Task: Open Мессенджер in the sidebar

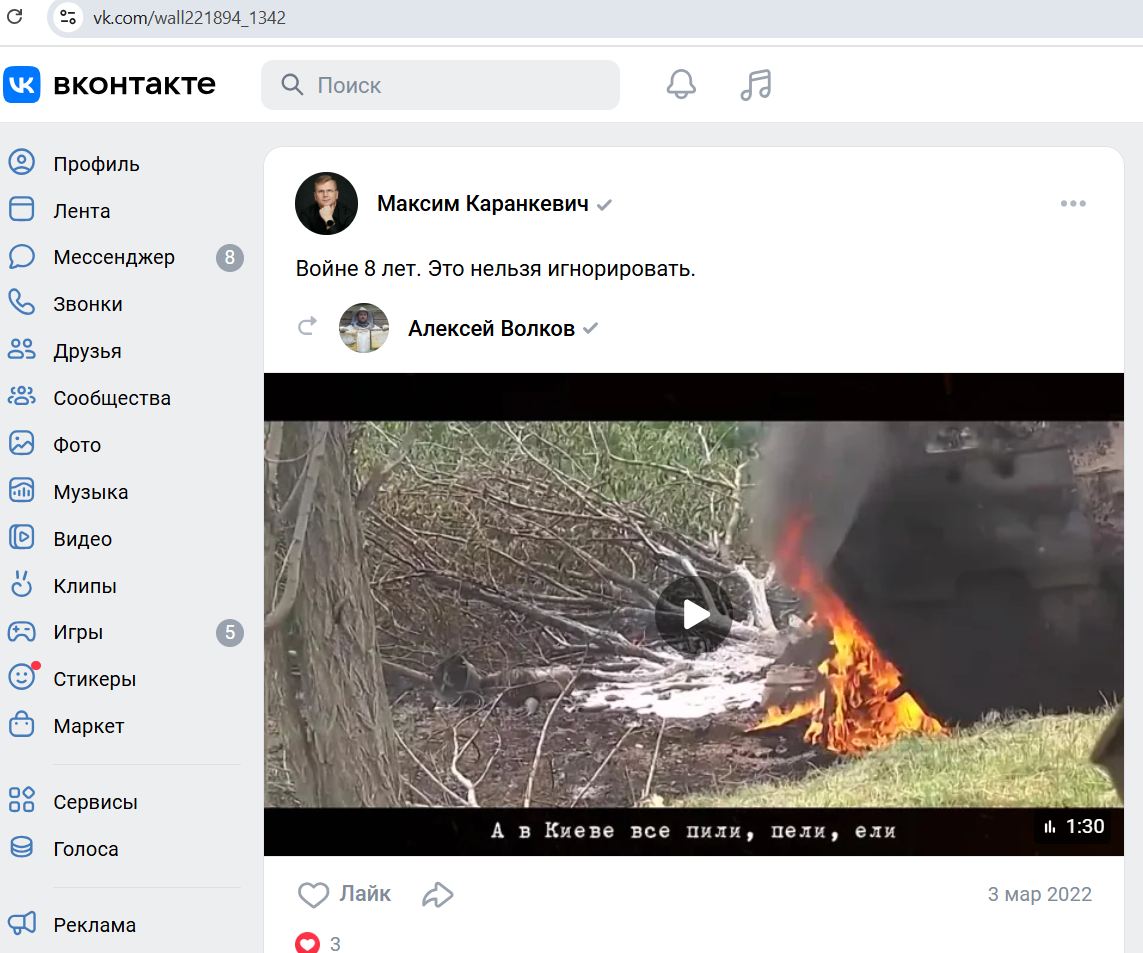Action: [113, 258]
